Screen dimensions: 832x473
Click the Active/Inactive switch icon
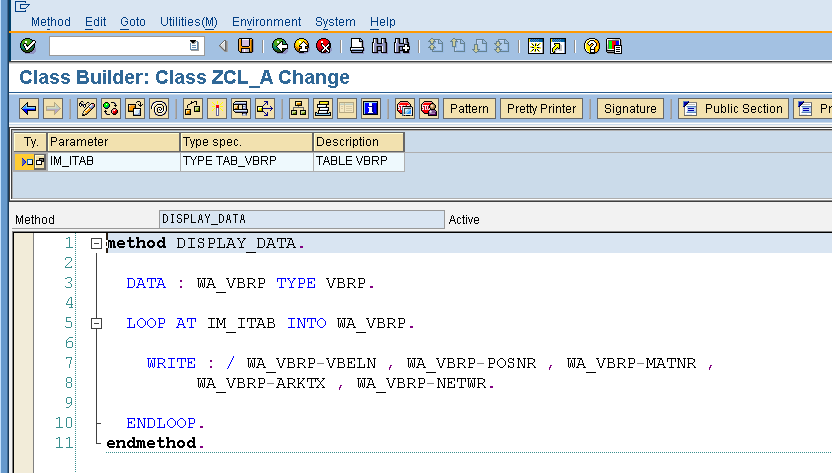(x=111, y=108)
